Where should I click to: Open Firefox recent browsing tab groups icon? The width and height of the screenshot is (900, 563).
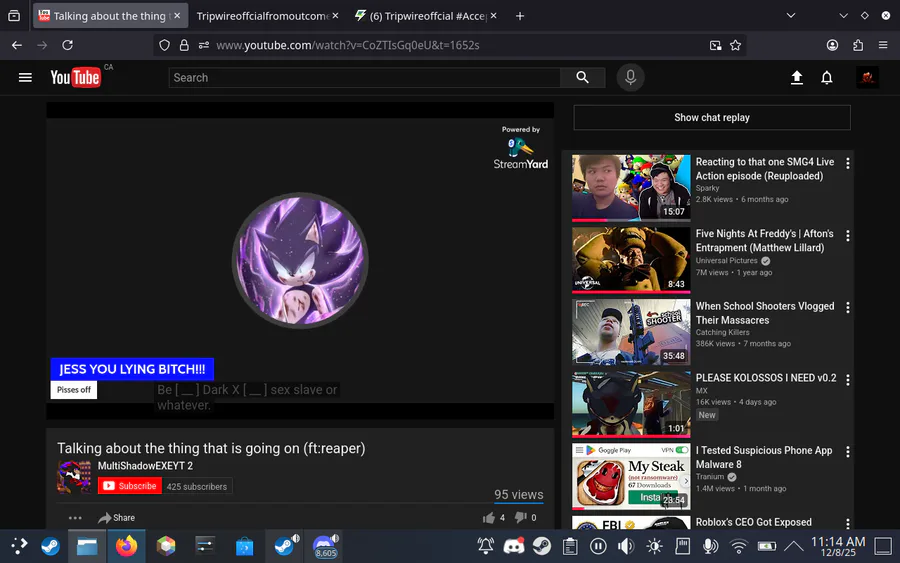coord(14,15)
